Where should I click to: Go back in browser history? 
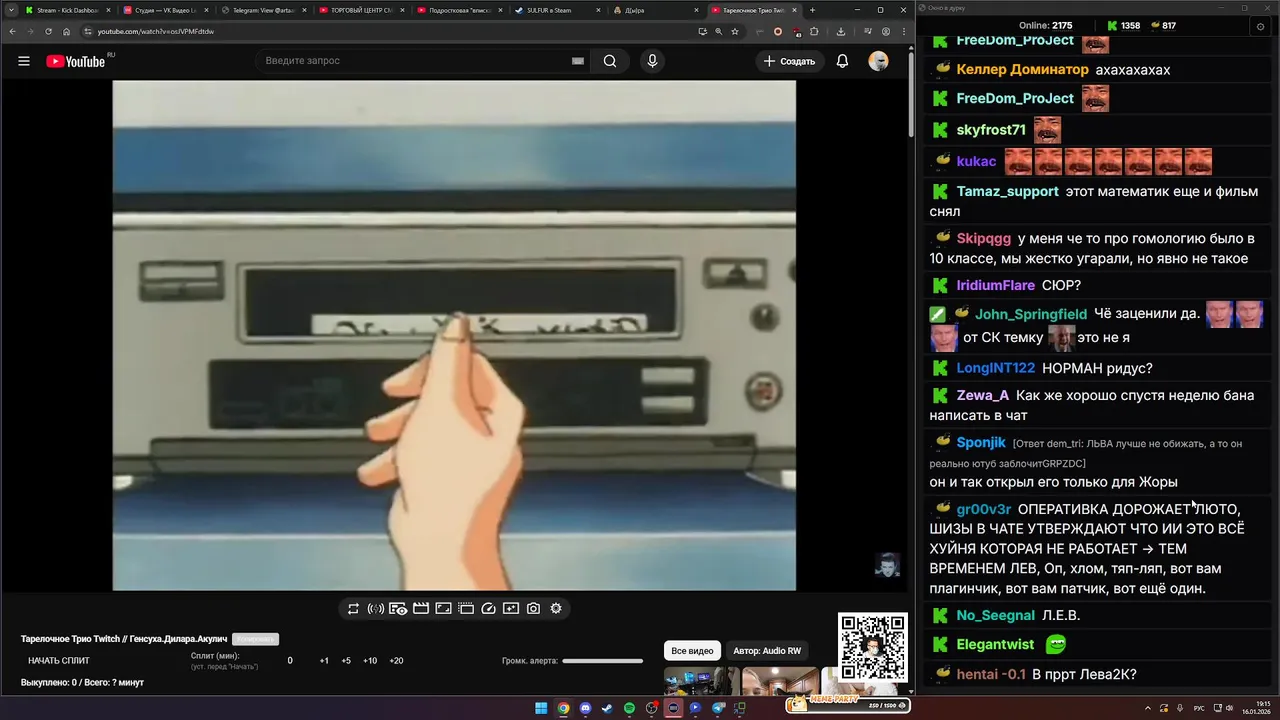[x=12, y=31]
